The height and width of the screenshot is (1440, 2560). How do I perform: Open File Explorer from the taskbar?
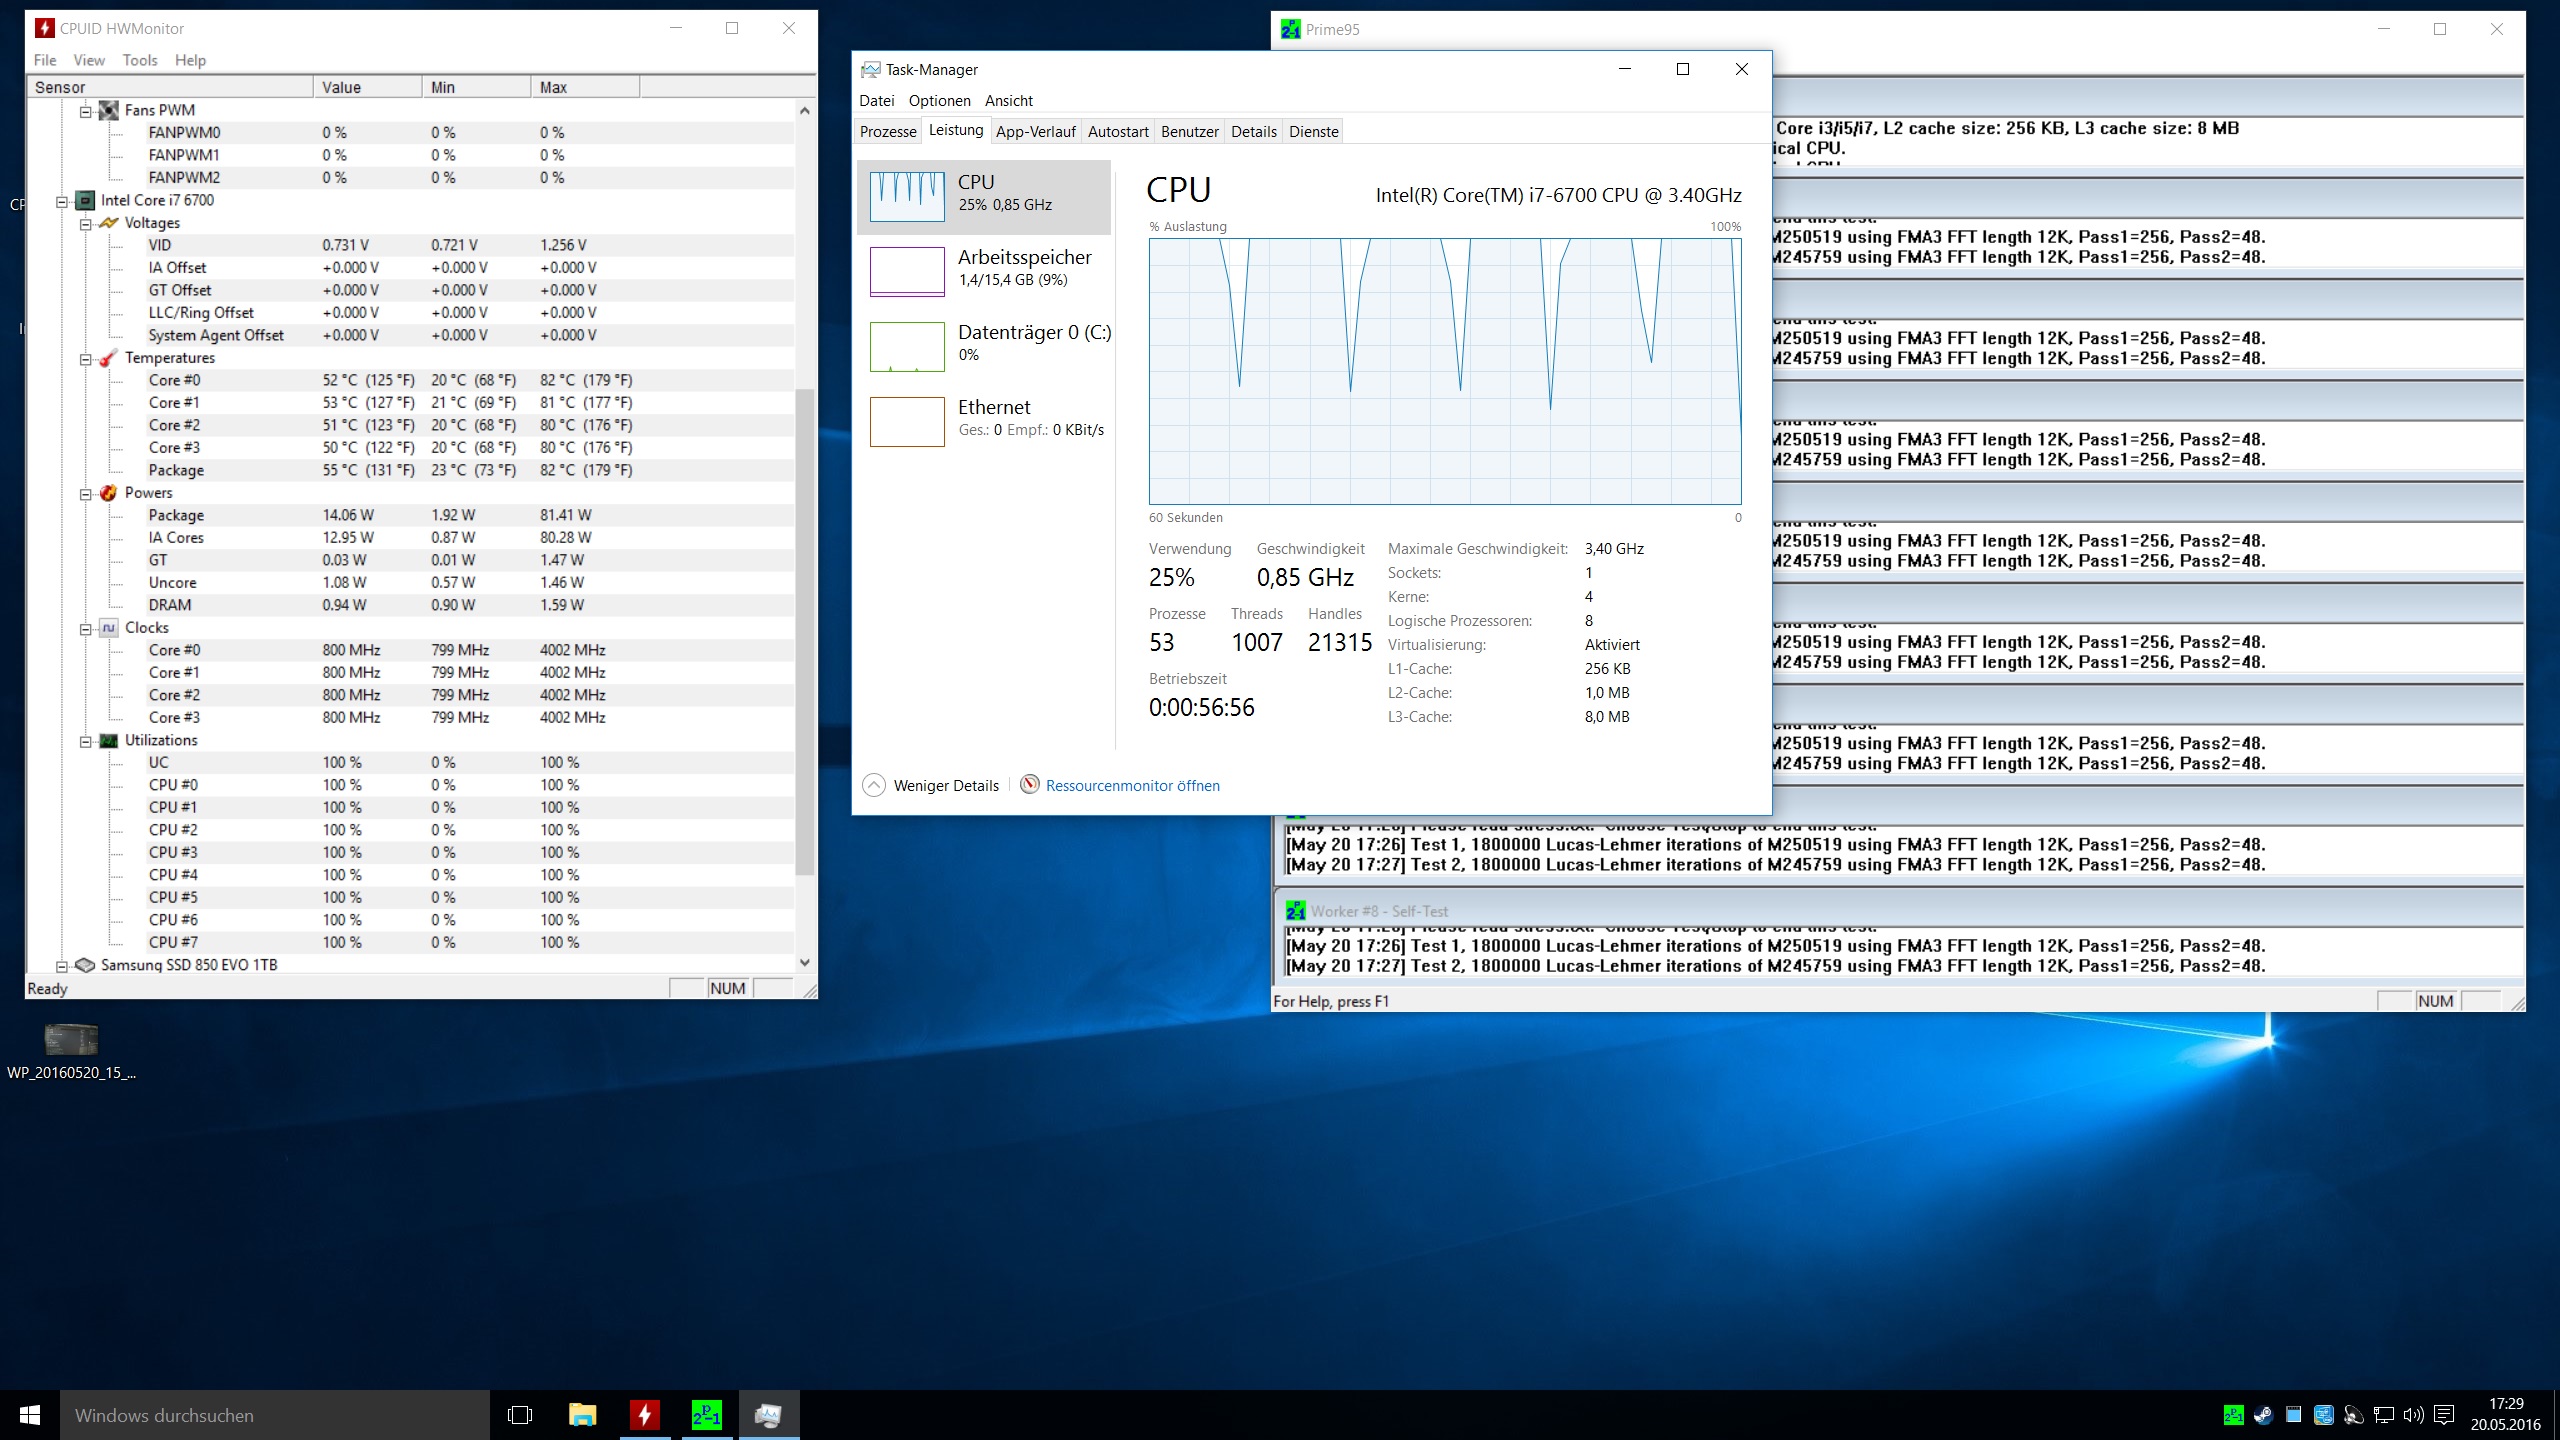(x=582, y=1415)
